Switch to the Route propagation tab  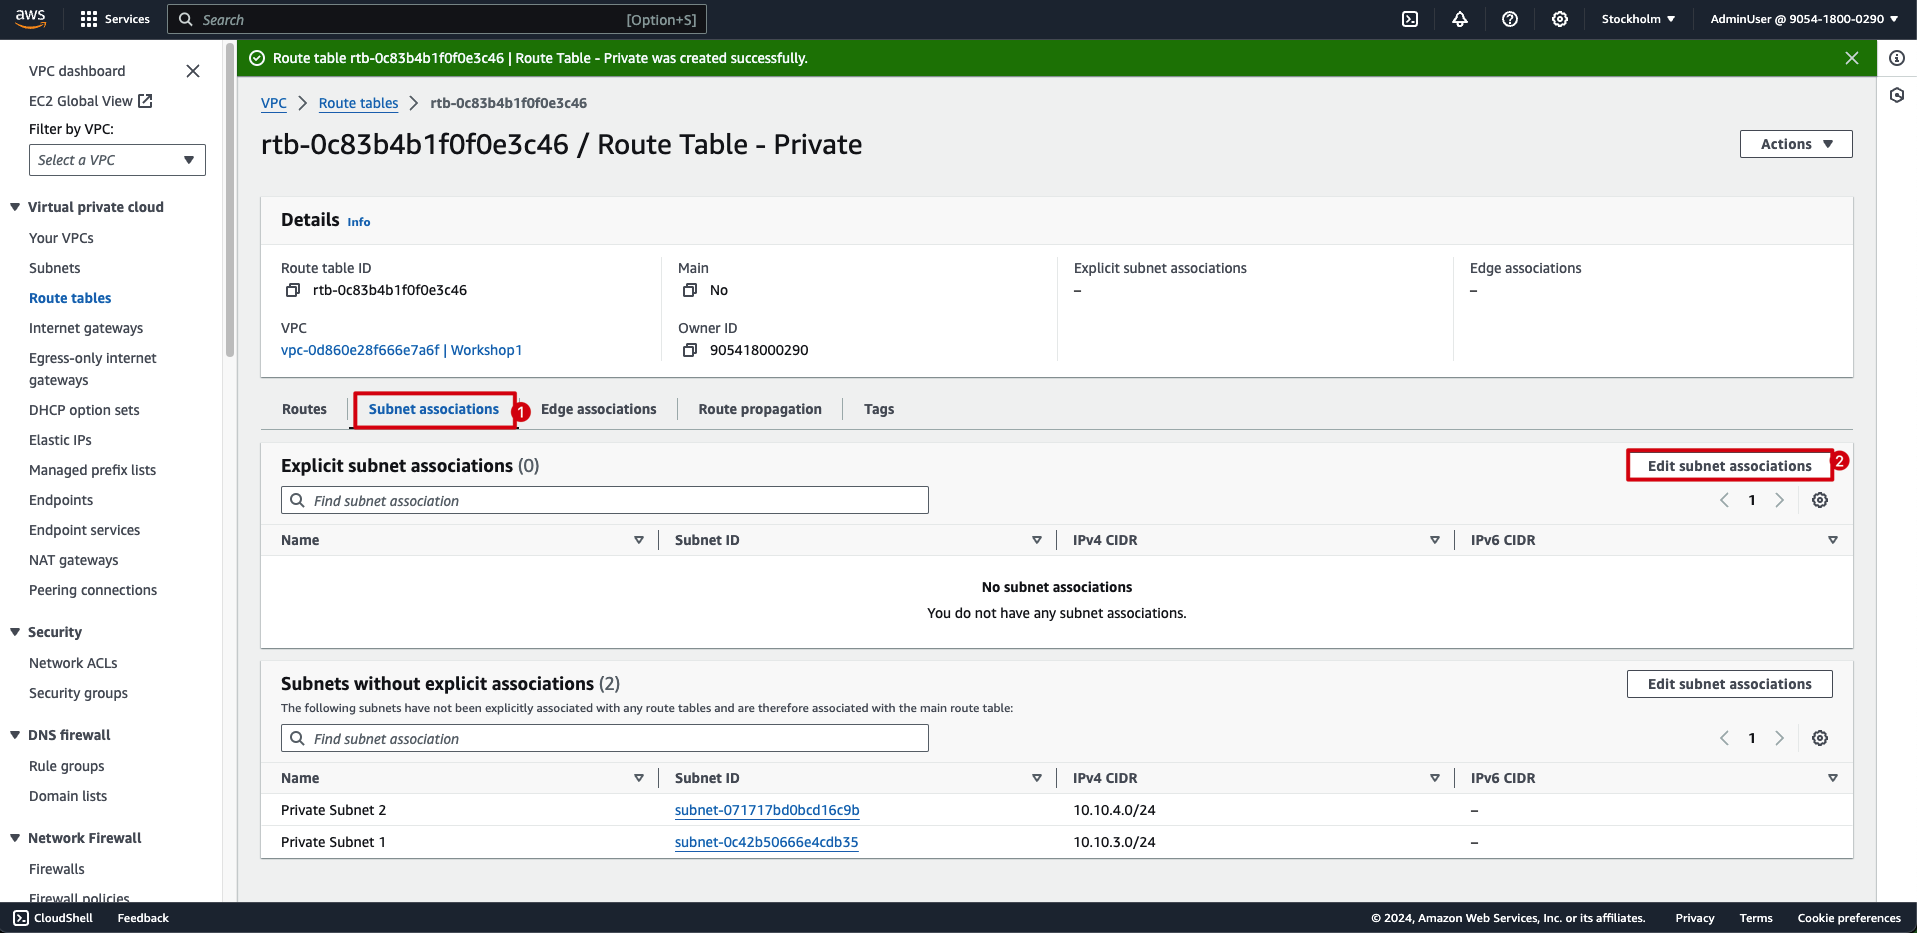tap(760, 409)
